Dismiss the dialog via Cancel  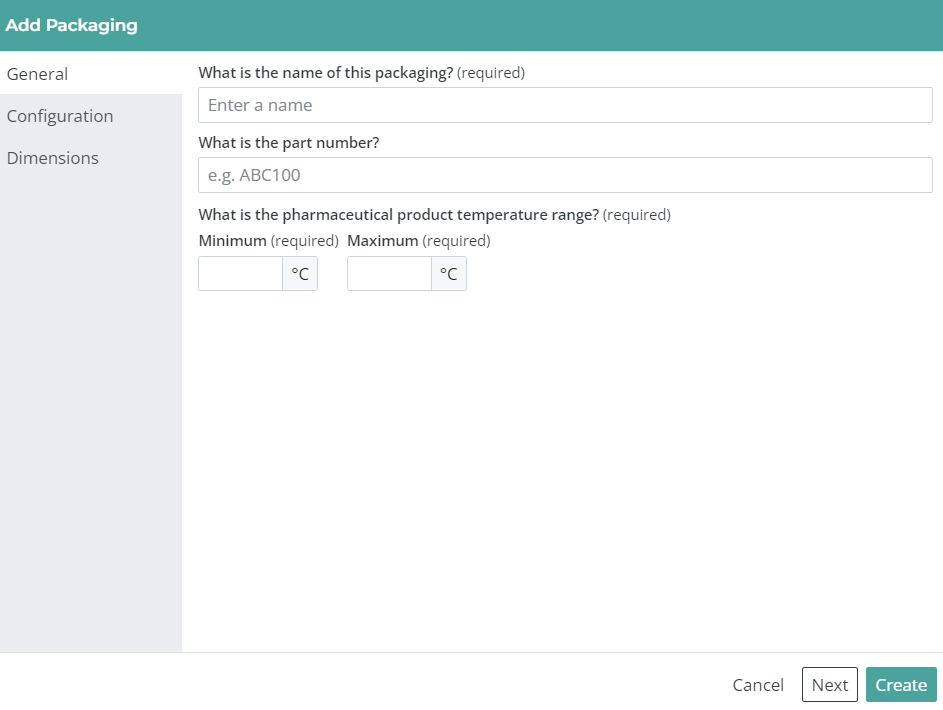point(757,685)
